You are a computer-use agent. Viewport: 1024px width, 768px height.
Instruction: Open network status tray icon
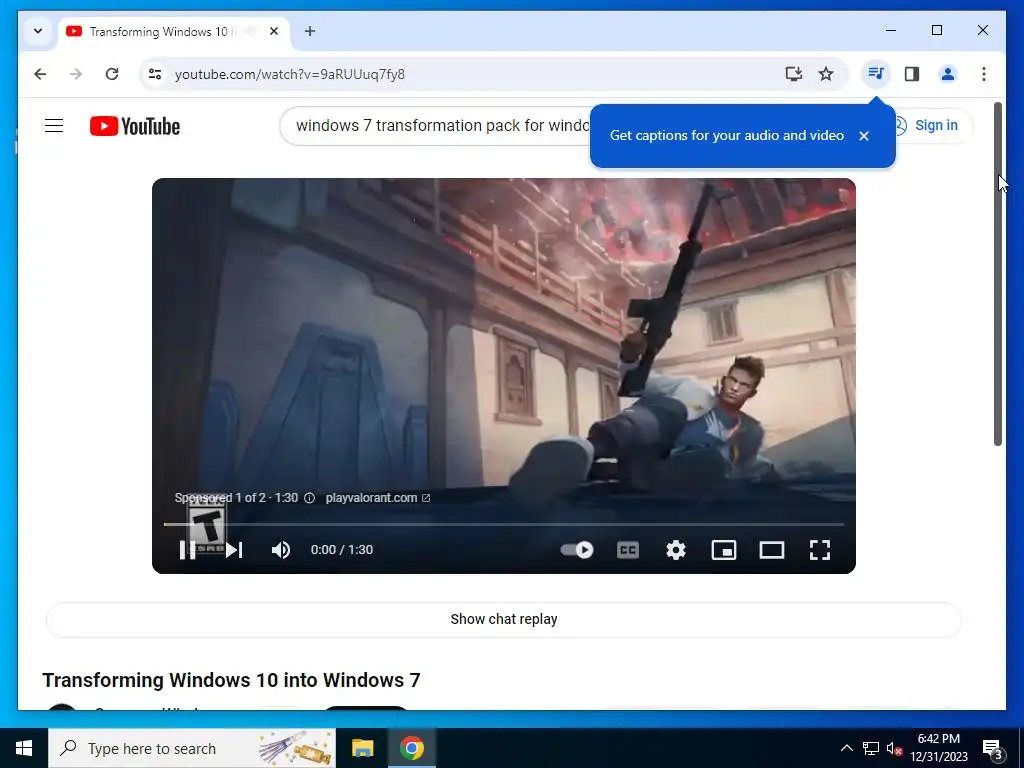click(x=871, y=748)
